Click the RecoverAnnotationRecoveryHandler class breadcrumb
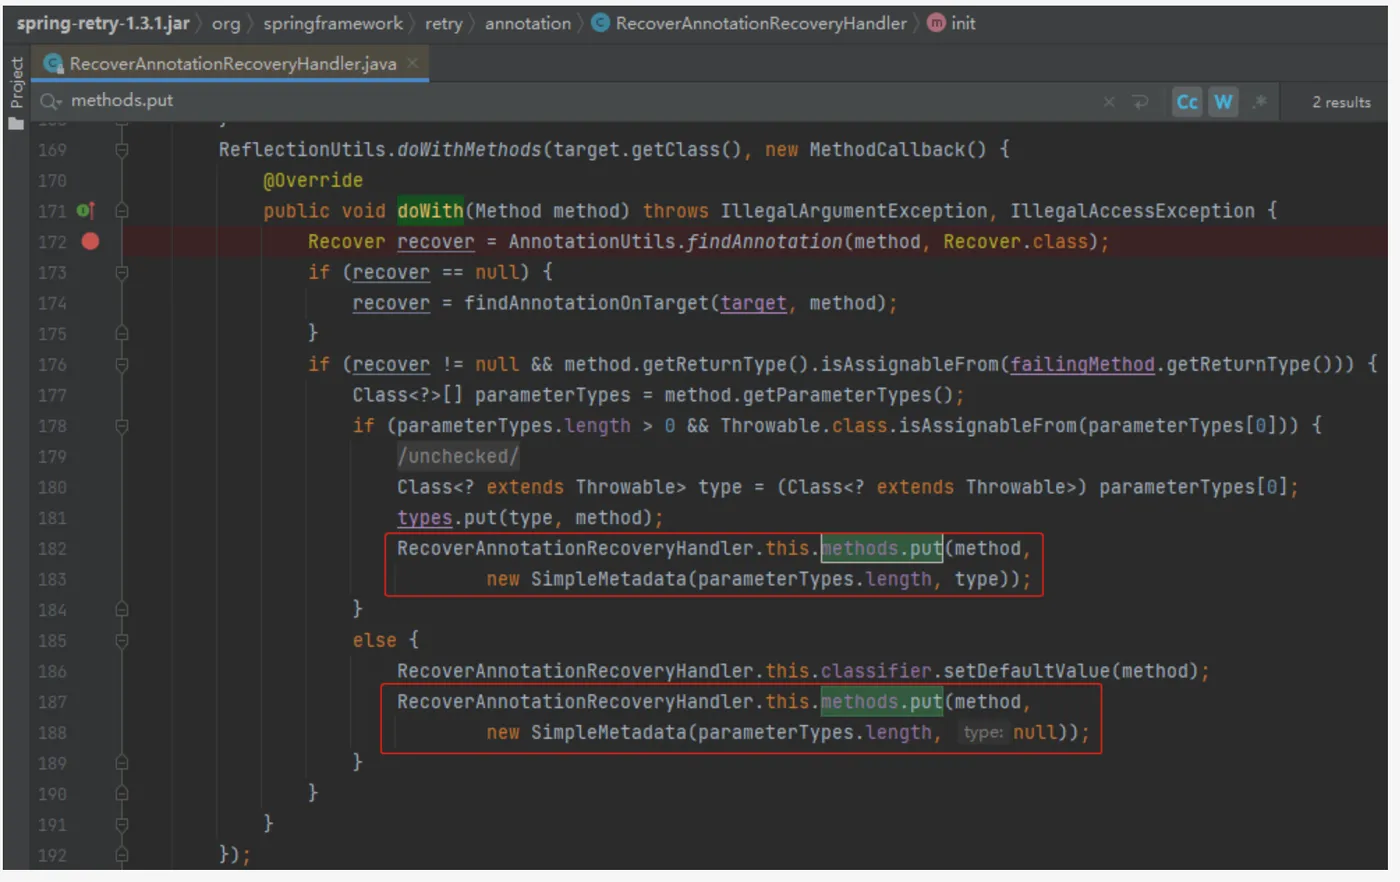 (749, 23)
